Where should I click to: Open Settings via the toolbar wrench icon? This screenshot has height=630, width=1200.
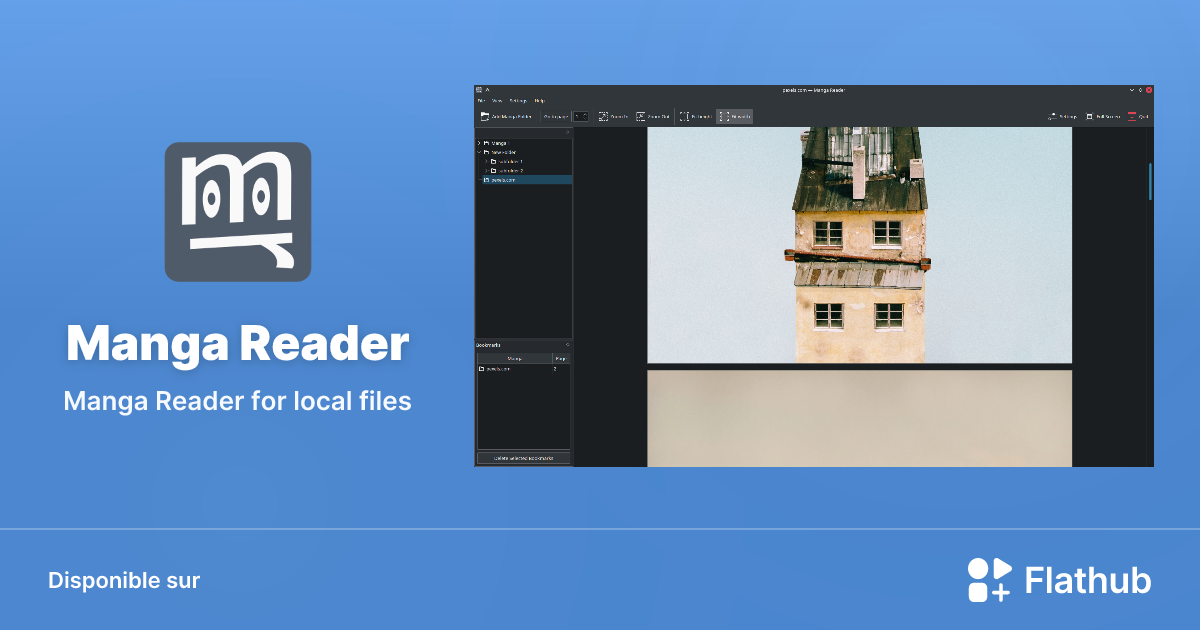(1050, 116)
